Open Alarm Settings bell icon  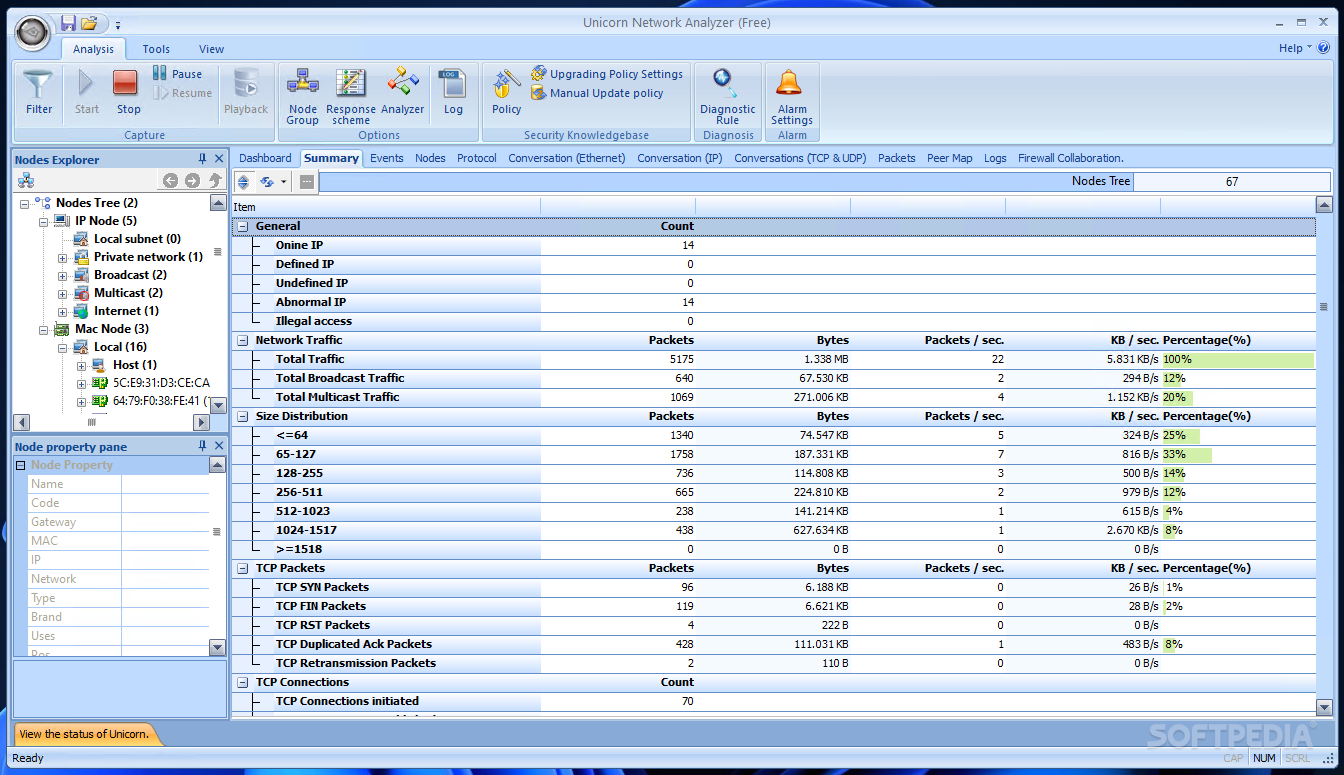tap(792, 97)
